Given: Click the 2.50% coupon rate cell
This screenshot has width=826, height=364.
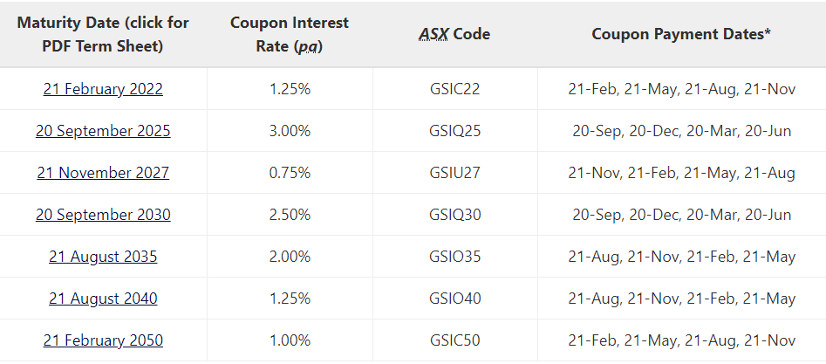Looking at the screenshot, I should (x=290, y=215).
